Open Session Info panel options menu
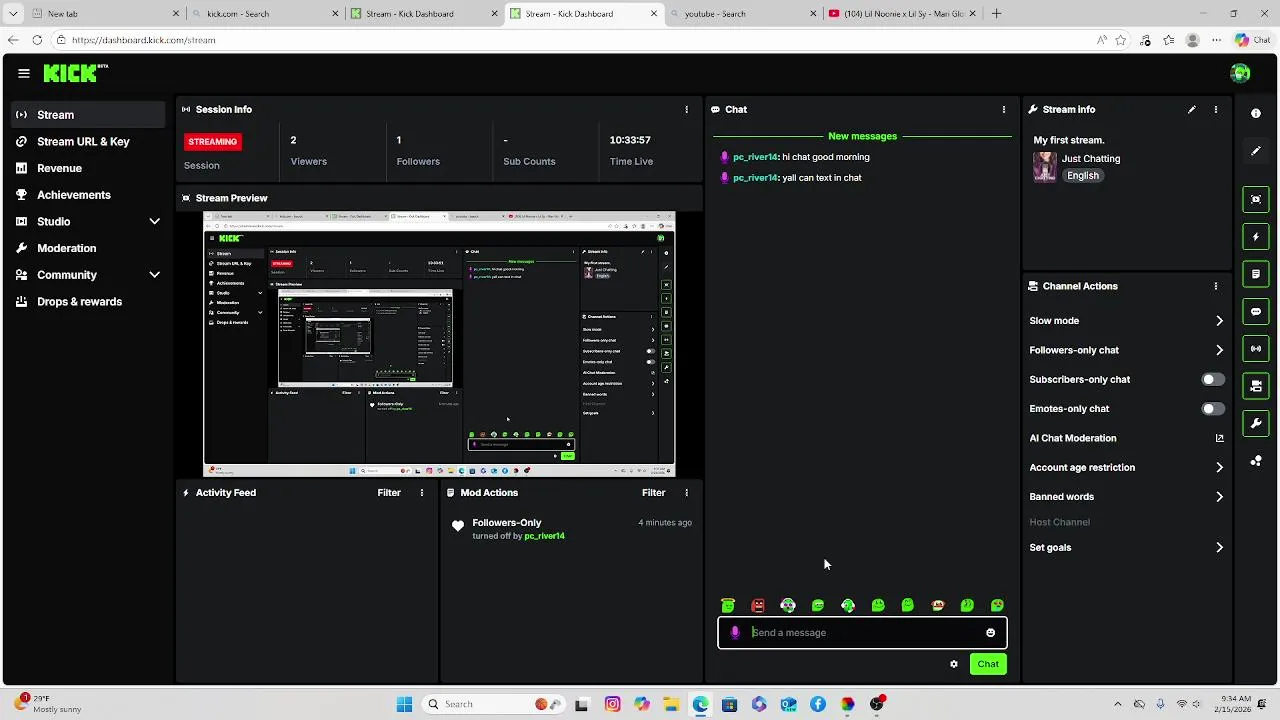1280x720 pixels. point(686,109)
